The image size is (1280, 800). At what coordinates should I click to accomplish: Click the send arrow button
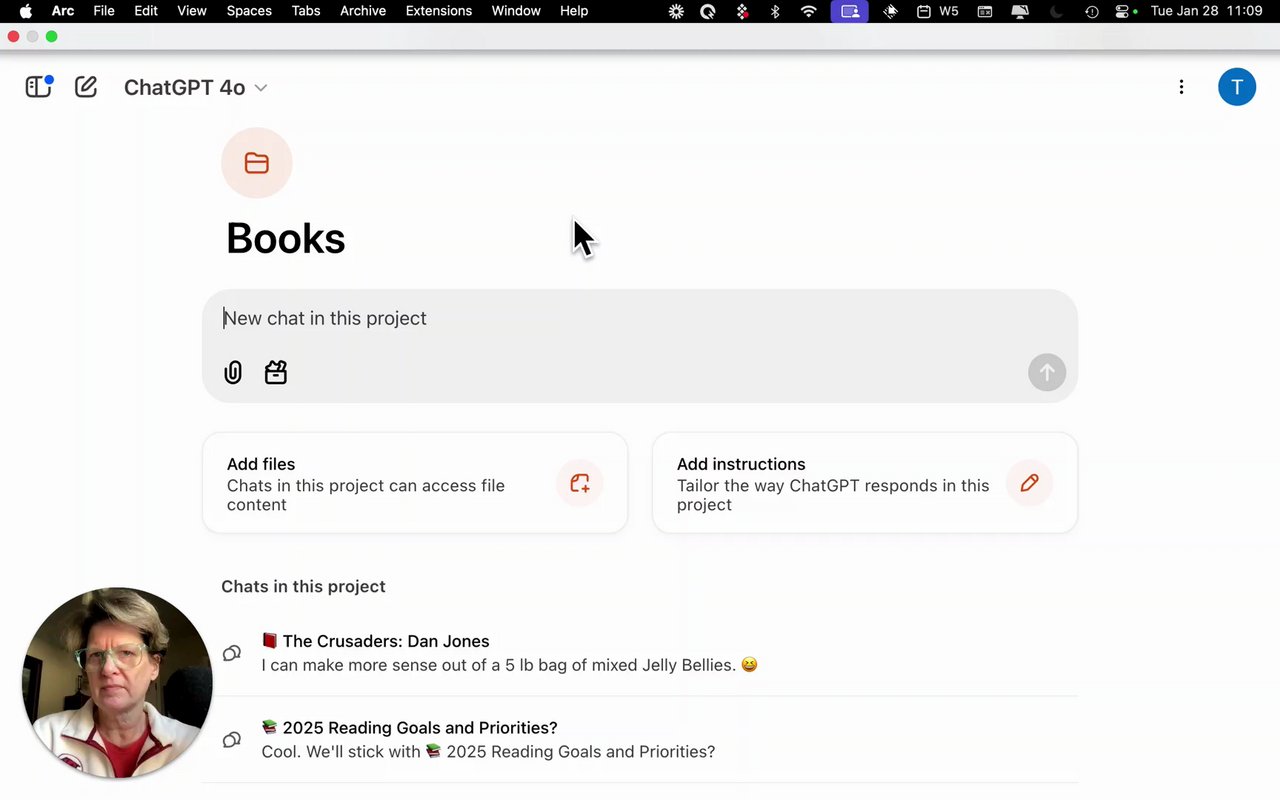point(1047,372)
